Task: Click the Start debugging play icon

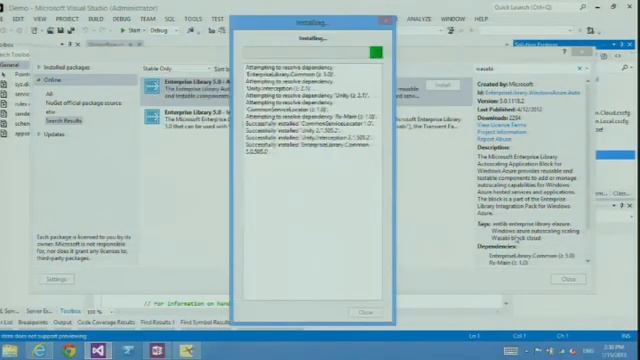Action: tap(122, 30)
